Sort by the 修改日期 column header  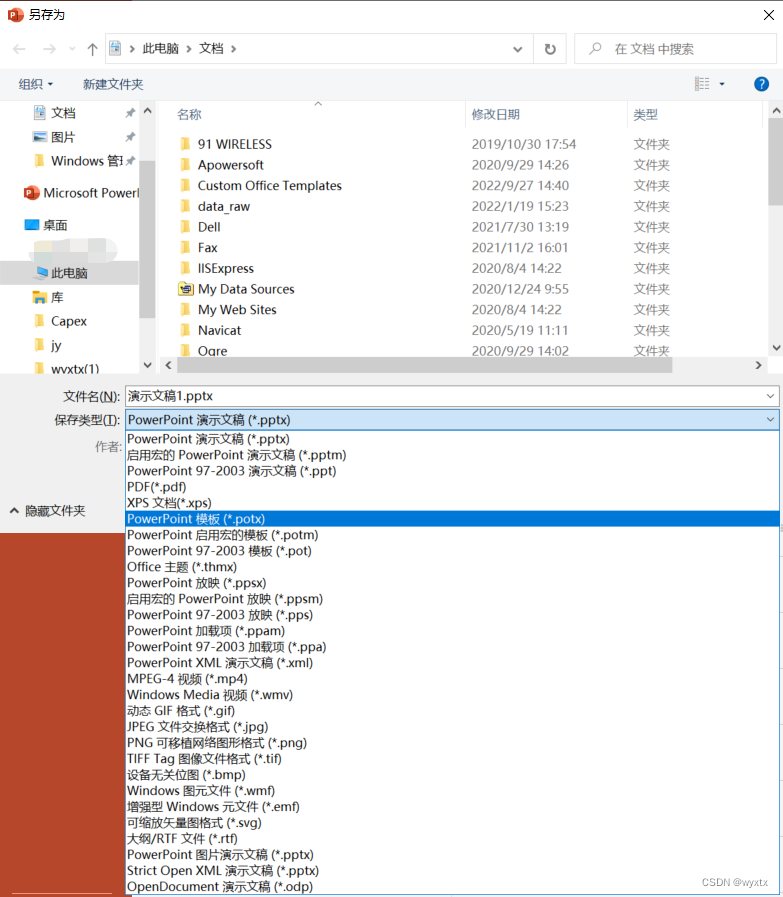495,114
